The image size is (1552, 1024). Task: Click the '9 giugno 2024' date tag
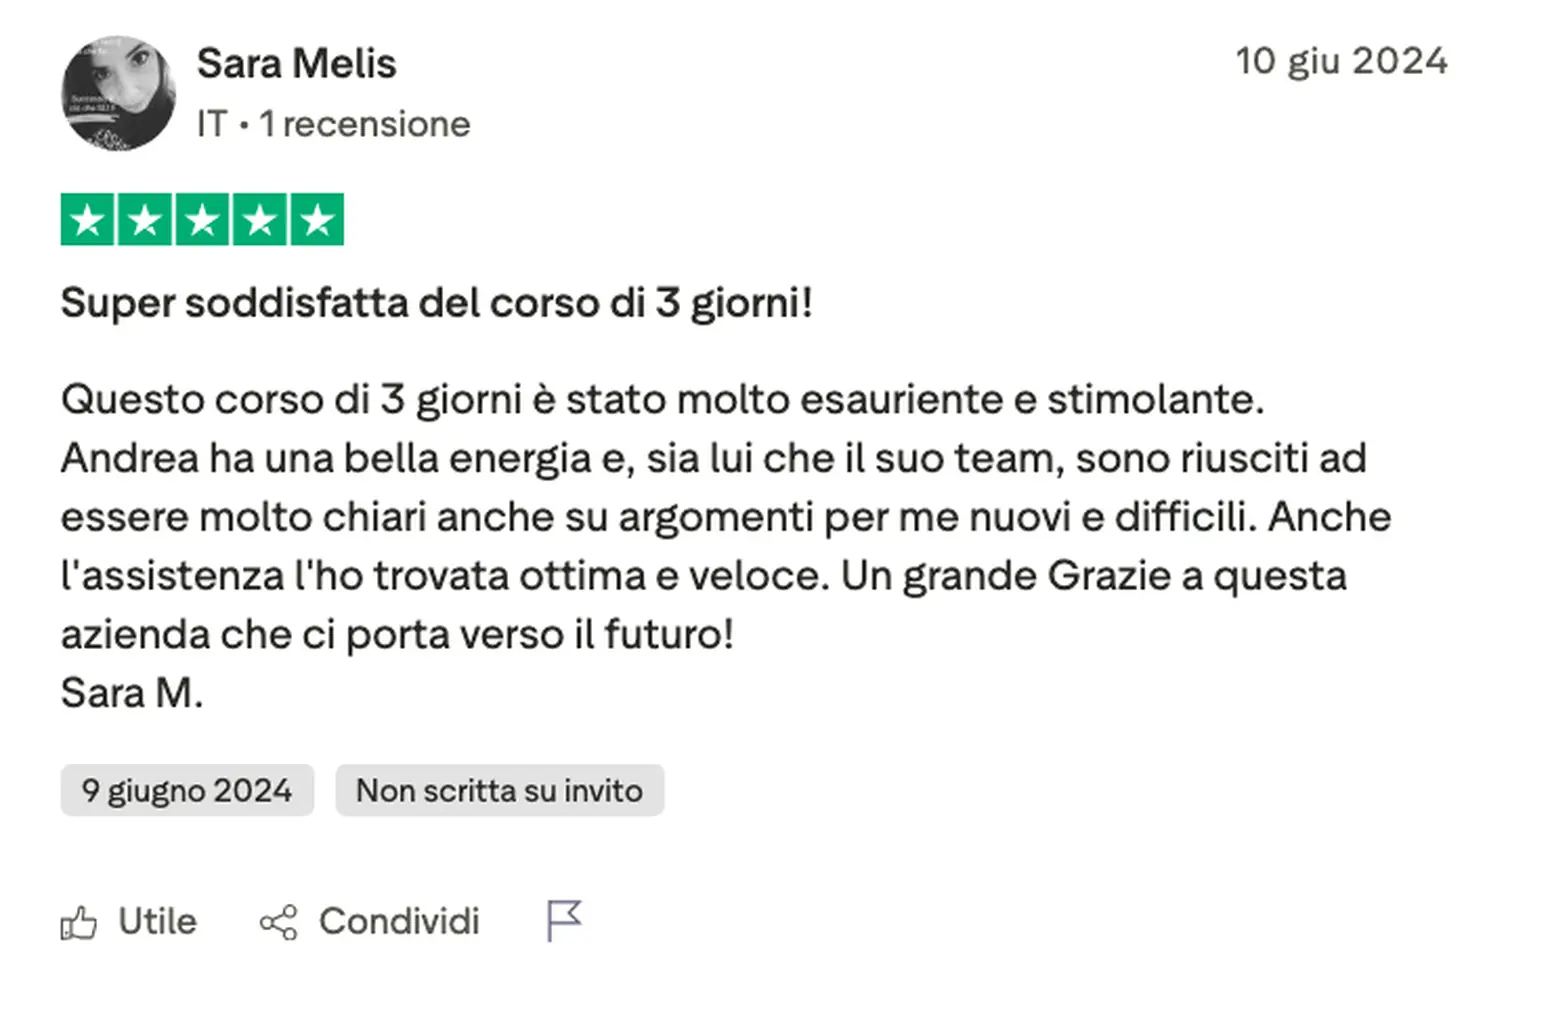click(187, 791)
